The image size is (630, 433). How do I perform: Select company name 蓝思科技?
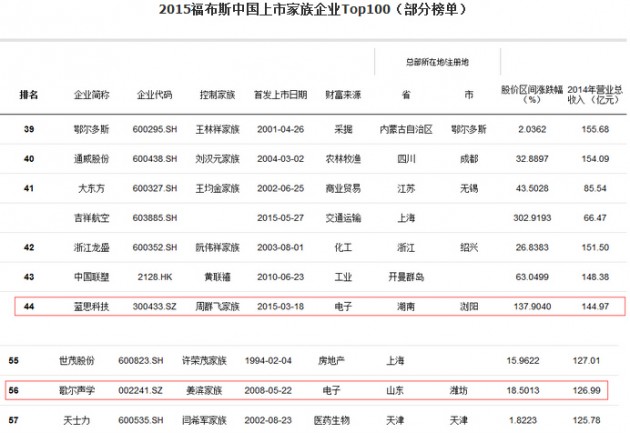click(92, 306)
